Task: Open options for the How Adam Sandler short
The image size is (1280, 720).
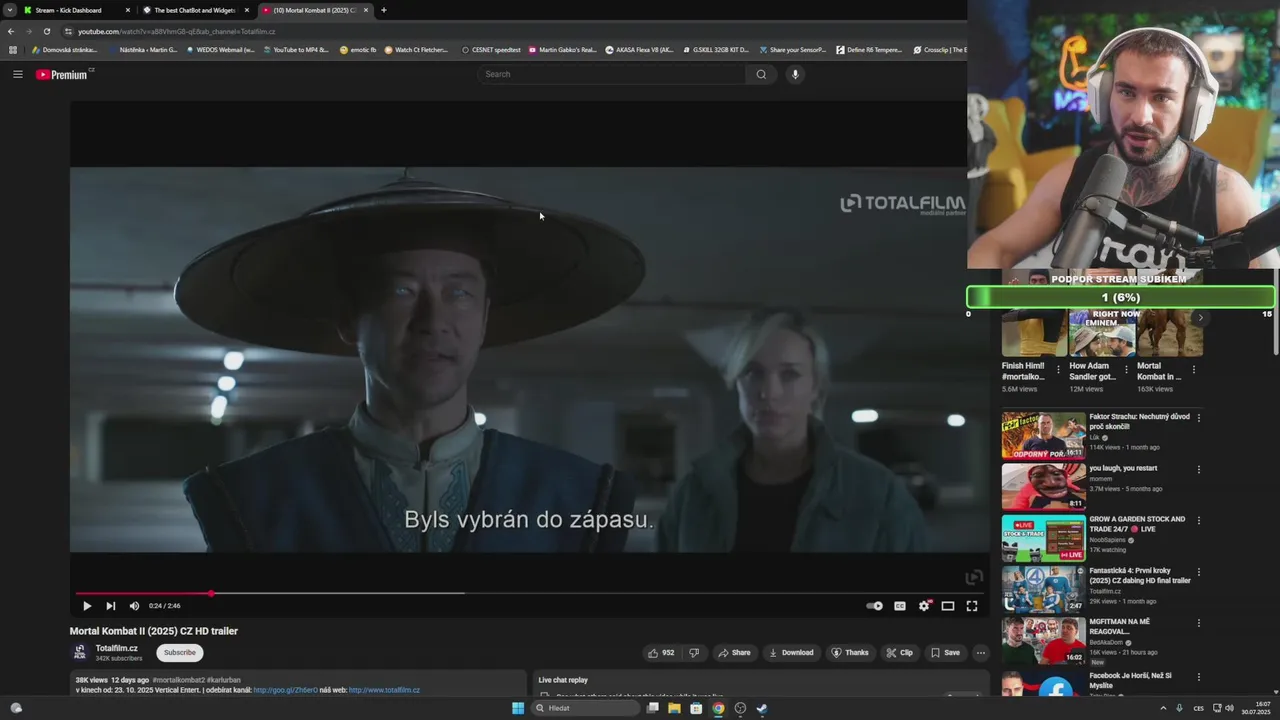Action: coord(1126,369)
